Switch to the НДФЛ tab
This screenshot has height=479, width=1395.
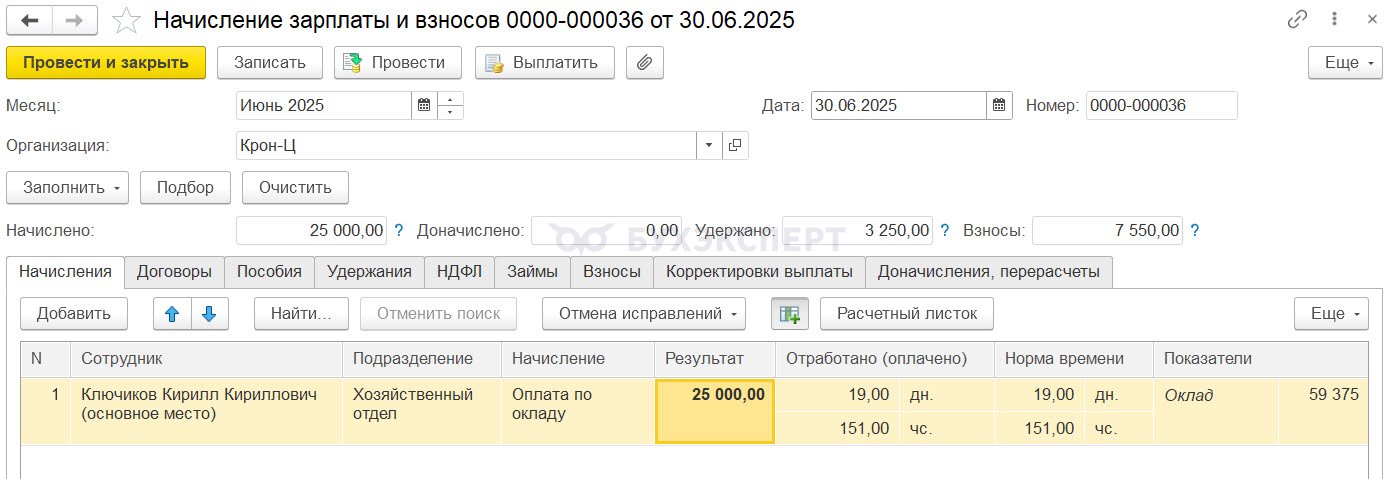pyautogui.click(x=459, y=271)
